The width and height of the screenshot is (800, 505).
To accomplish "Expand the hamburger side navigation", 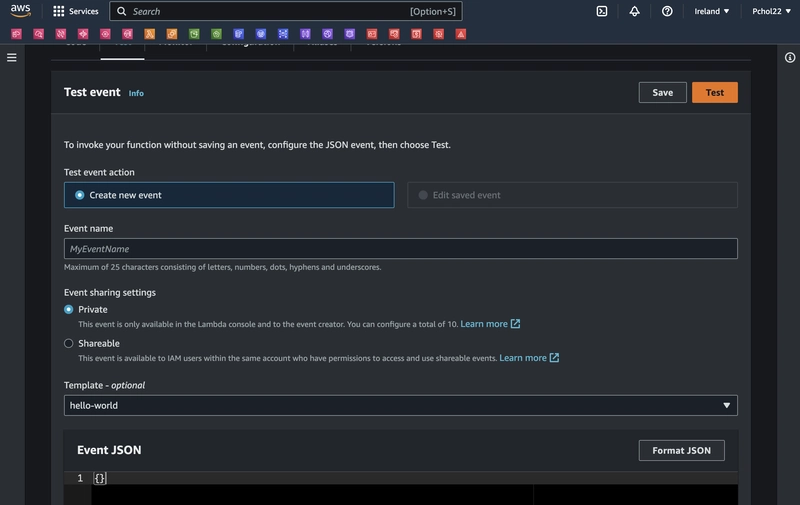I will (12, 58).
